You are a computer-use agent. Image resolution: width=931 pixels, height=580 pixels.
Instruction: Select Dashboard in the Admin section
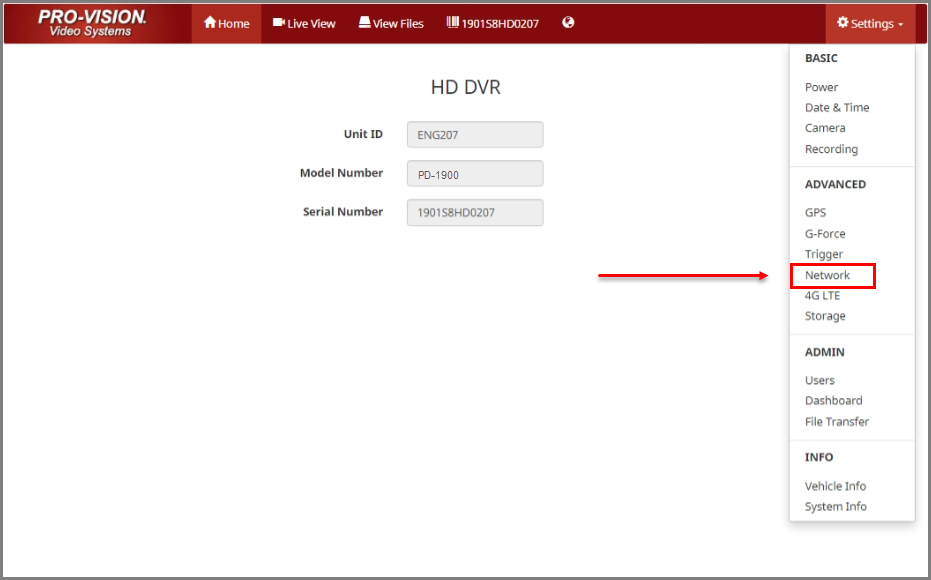click(x=833, y=401)
